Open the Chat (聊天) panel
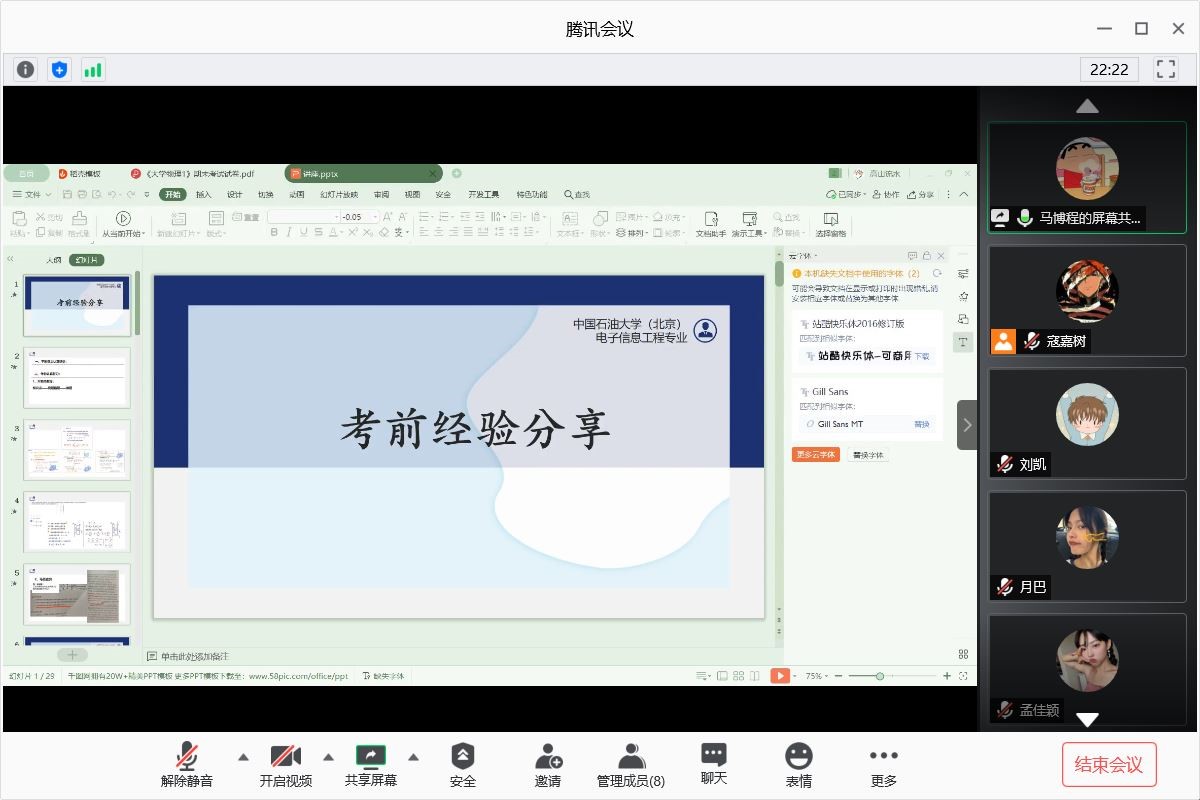The height and width of the screenshot is (800, 1200). [x=713, y=765]
